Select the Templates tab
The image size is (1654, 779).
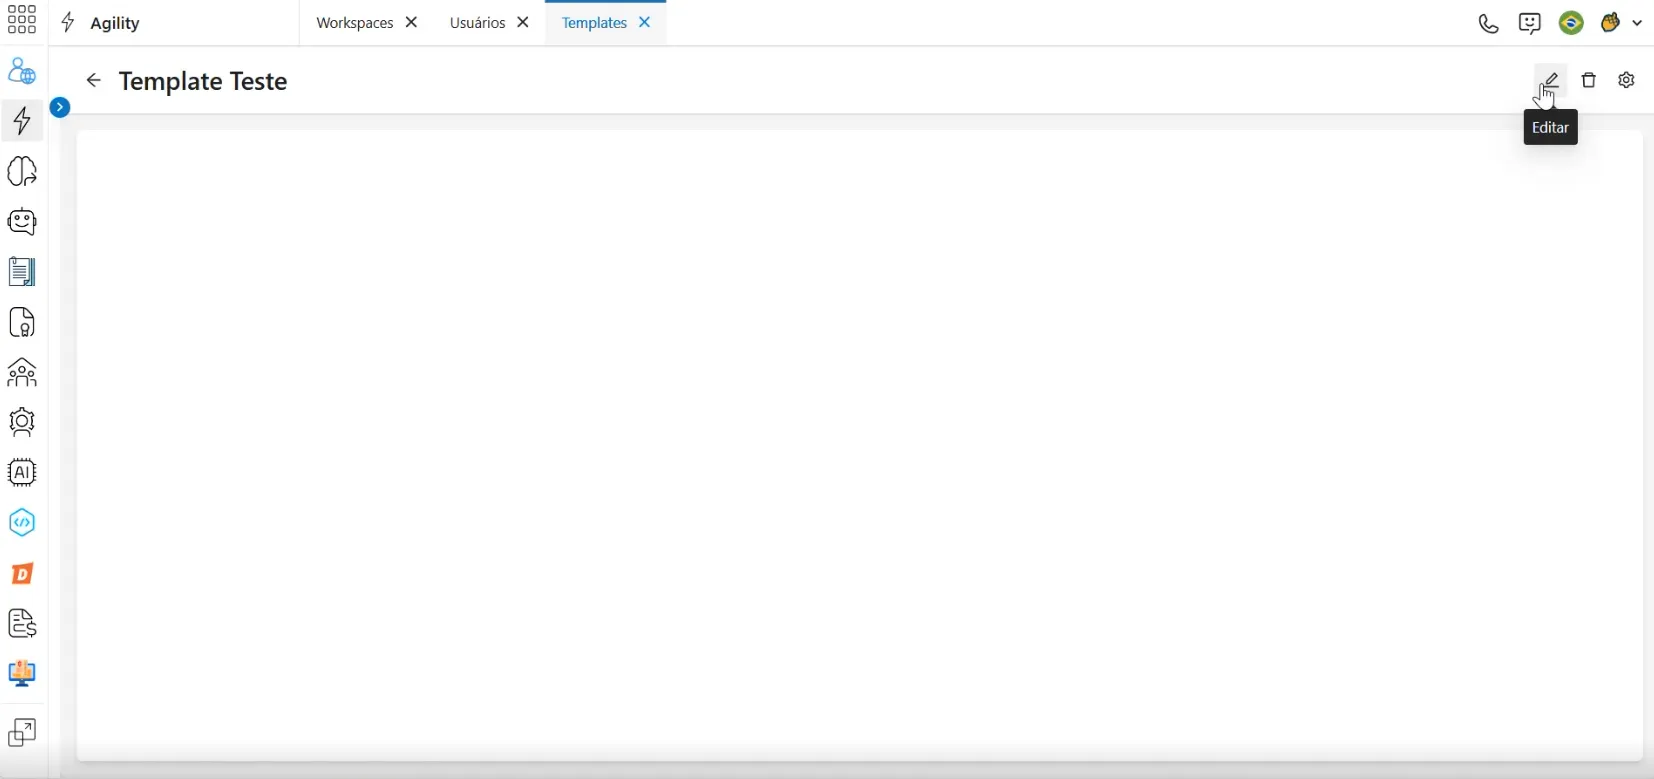594,23
